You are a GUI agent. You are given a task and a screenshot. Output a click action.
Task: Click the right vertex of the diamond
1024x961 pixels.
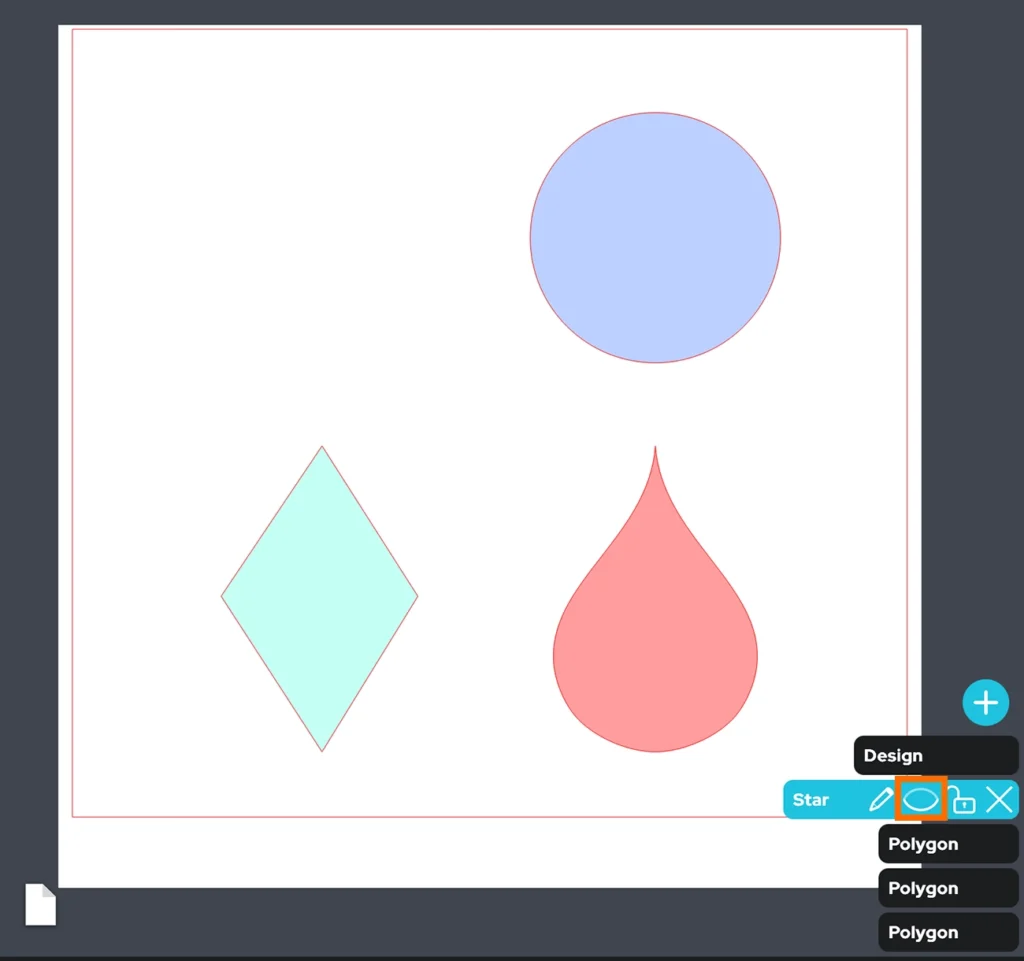coord(416,597)
